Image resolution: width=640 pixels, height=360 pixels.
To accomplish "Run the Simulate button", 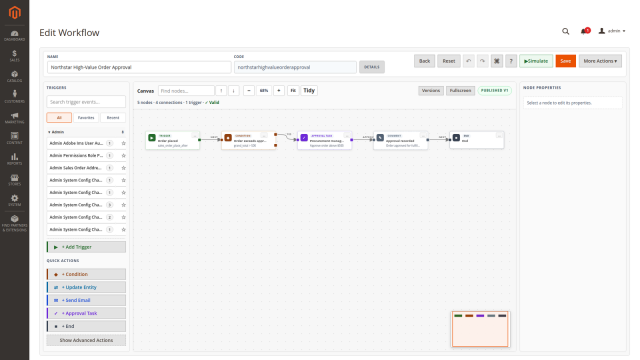I will pyautogui.click(x=536, y=61).
